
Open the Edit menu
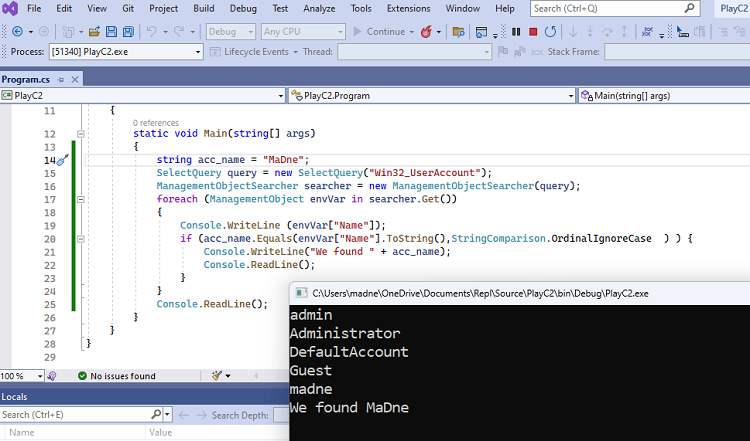(64, 9)
